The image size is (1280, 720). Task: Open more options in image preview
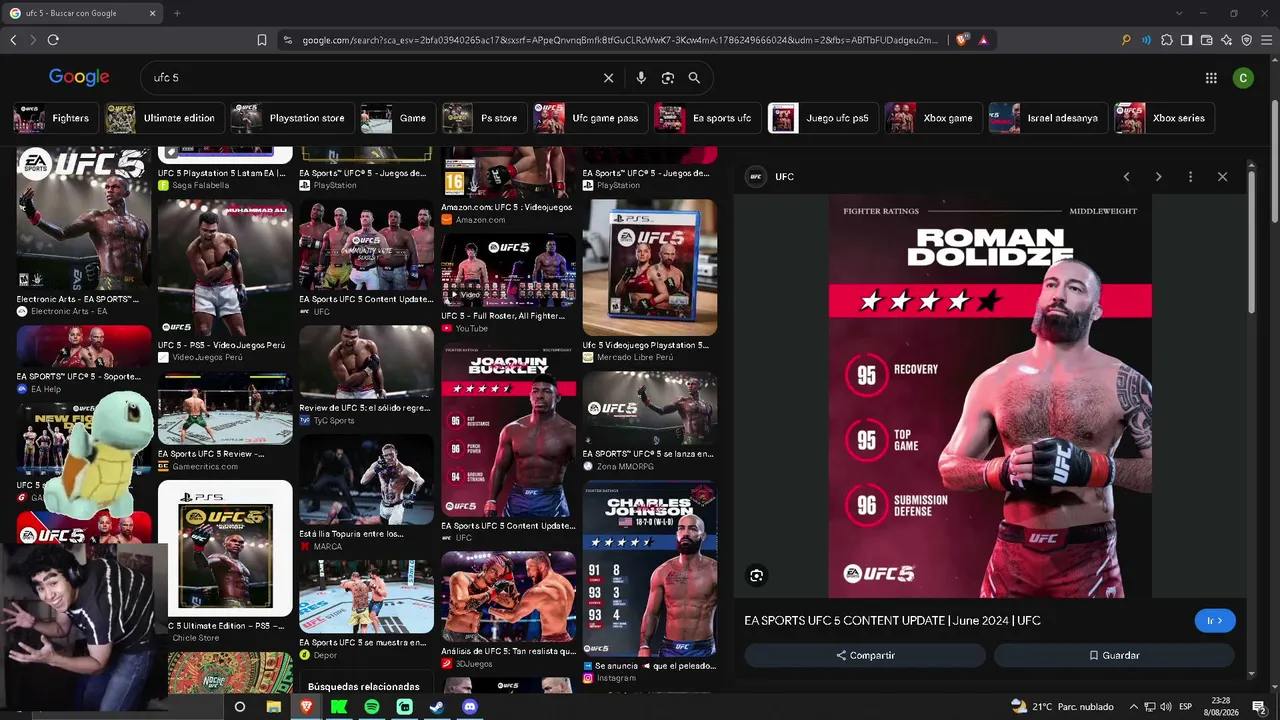(x=1190, y=177)
